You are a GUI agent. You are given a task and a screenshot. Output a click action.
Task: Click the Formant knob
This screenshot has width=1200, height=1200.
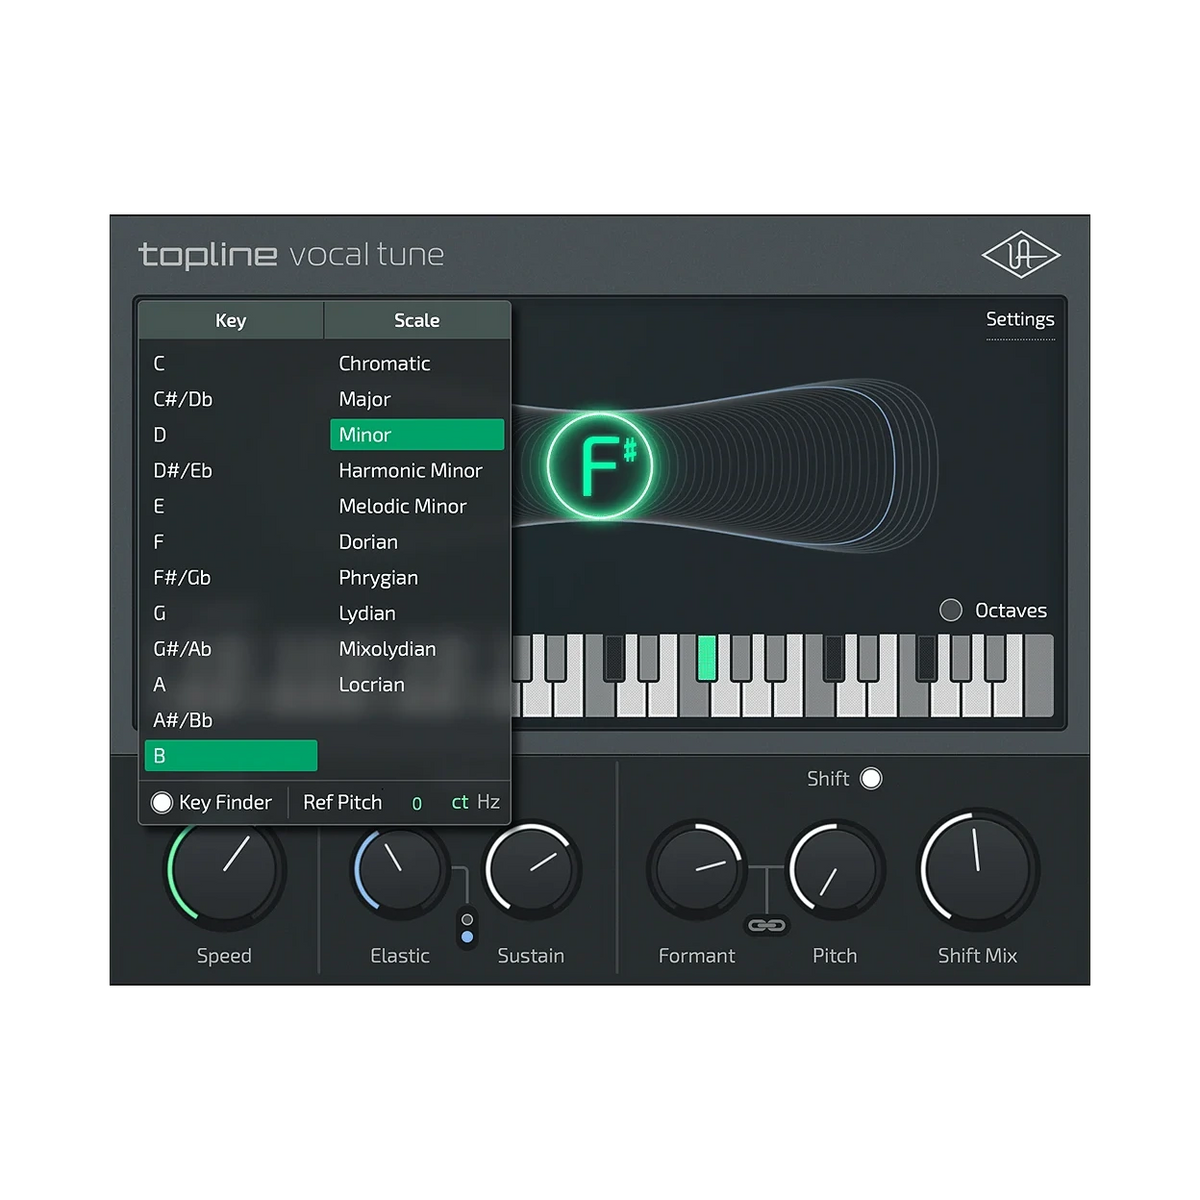coord(697,868)
